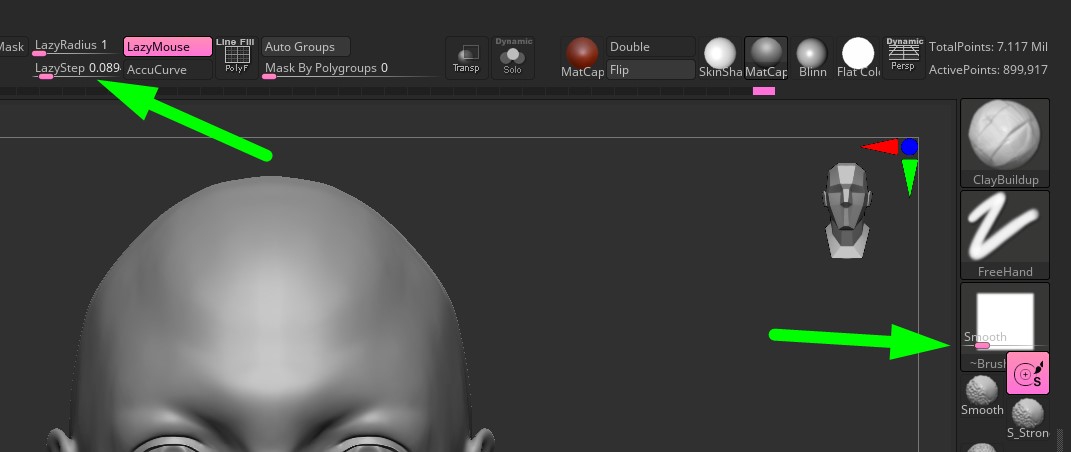Click the AccuCurve button
The image size is (1071, 452).
(x=167, y=70)
